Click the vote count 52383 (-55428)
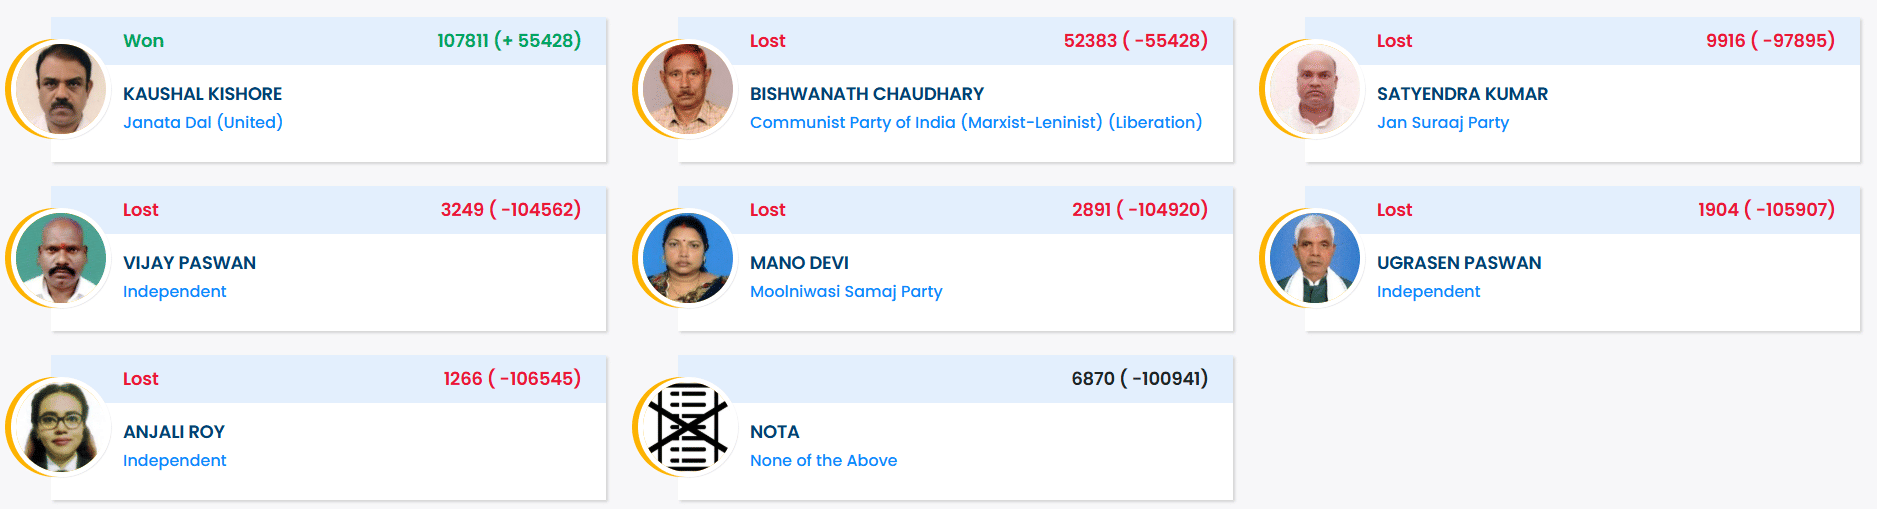This screenshot has width=1877, height=509. [1135, 41]
